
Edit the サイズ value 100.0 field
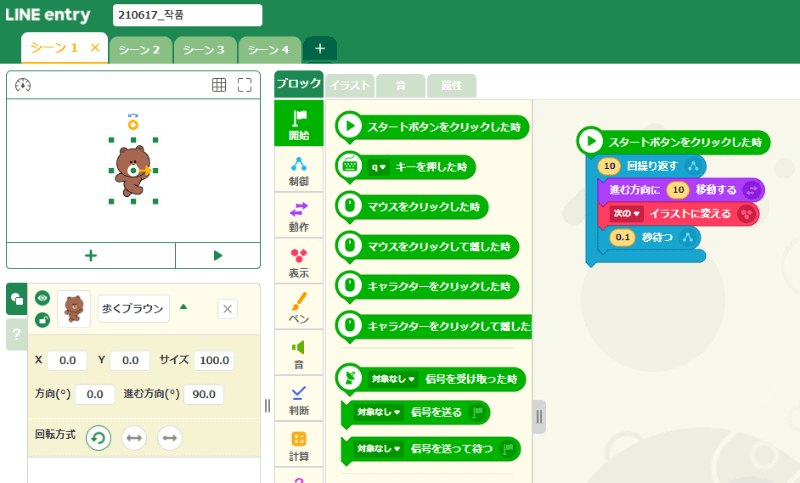[x=214, y=360]
